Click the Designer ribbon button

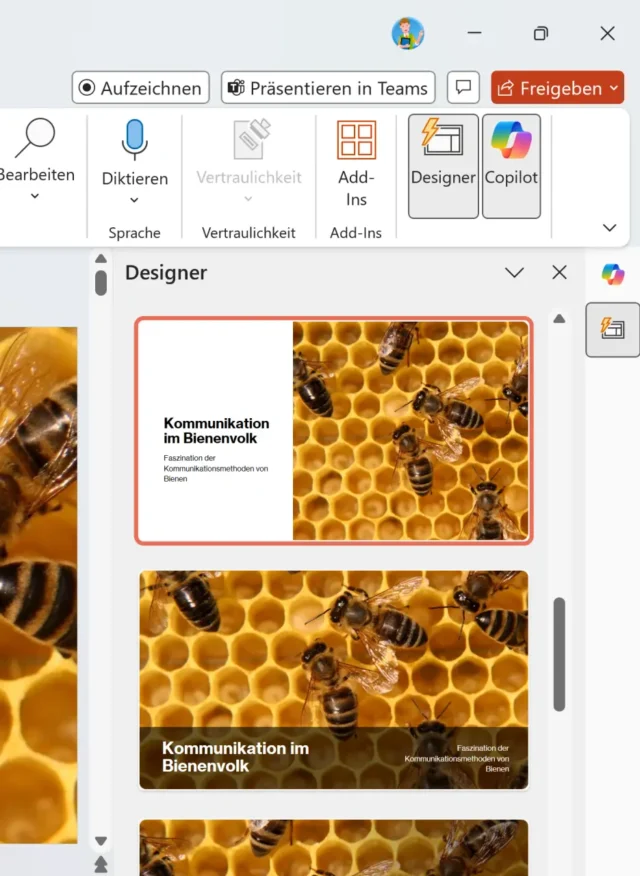click(x=443, y=165)
